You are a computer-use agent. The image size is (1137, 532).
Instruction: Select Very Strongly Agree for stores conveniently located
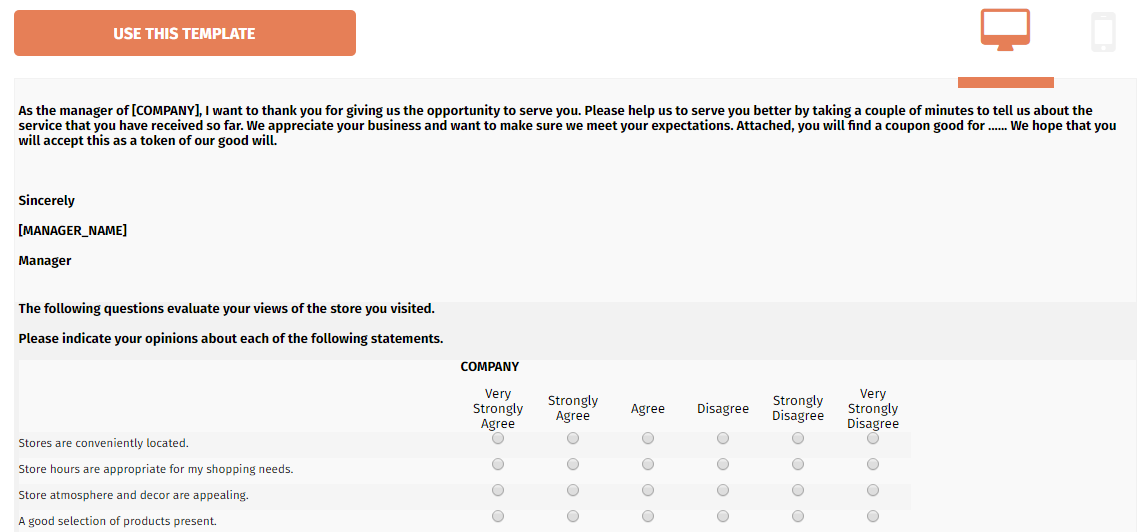click(497, 439)
